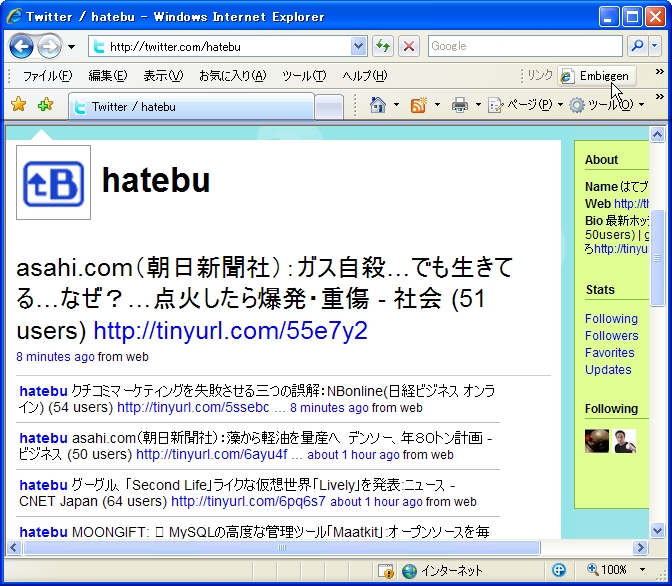This screenshot has height=586, width=672.
Task: Click vertical scrollbar up arrow
Action: click(x=657, y=135)
